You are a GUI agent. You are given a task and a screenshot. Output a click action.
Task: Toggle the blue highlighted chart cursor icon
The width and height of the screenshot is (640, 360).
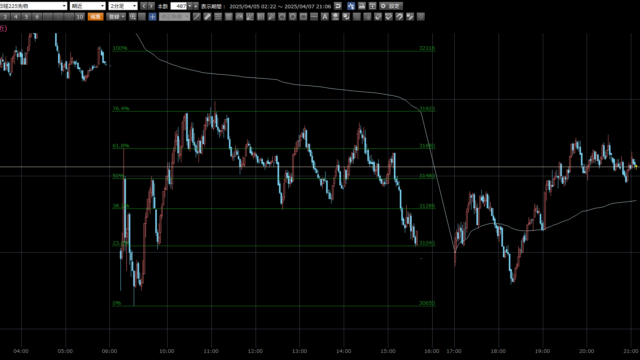pos(351,6)
